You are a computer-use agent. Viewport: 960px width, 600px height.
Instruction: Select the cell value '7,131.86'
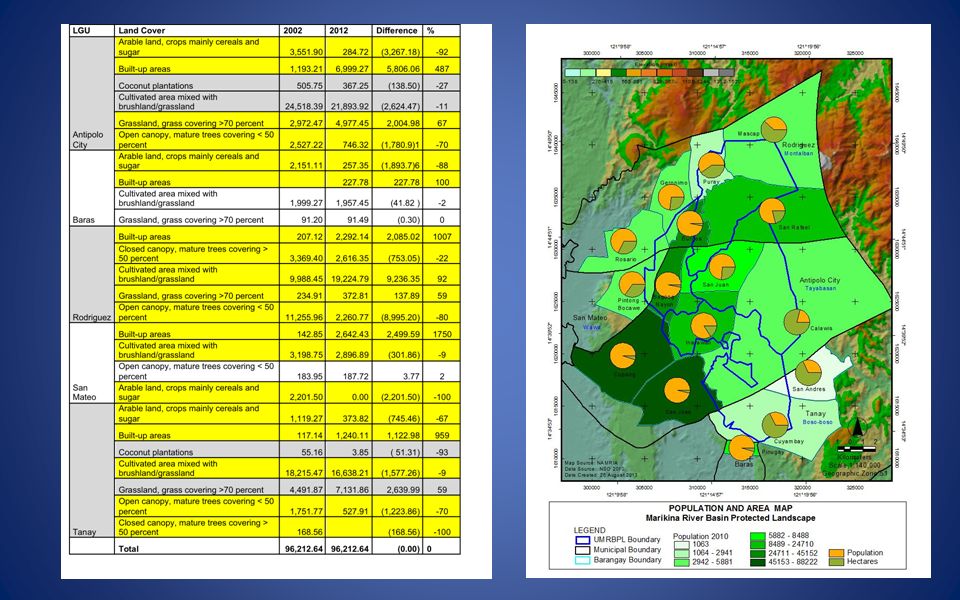[352, 490]
